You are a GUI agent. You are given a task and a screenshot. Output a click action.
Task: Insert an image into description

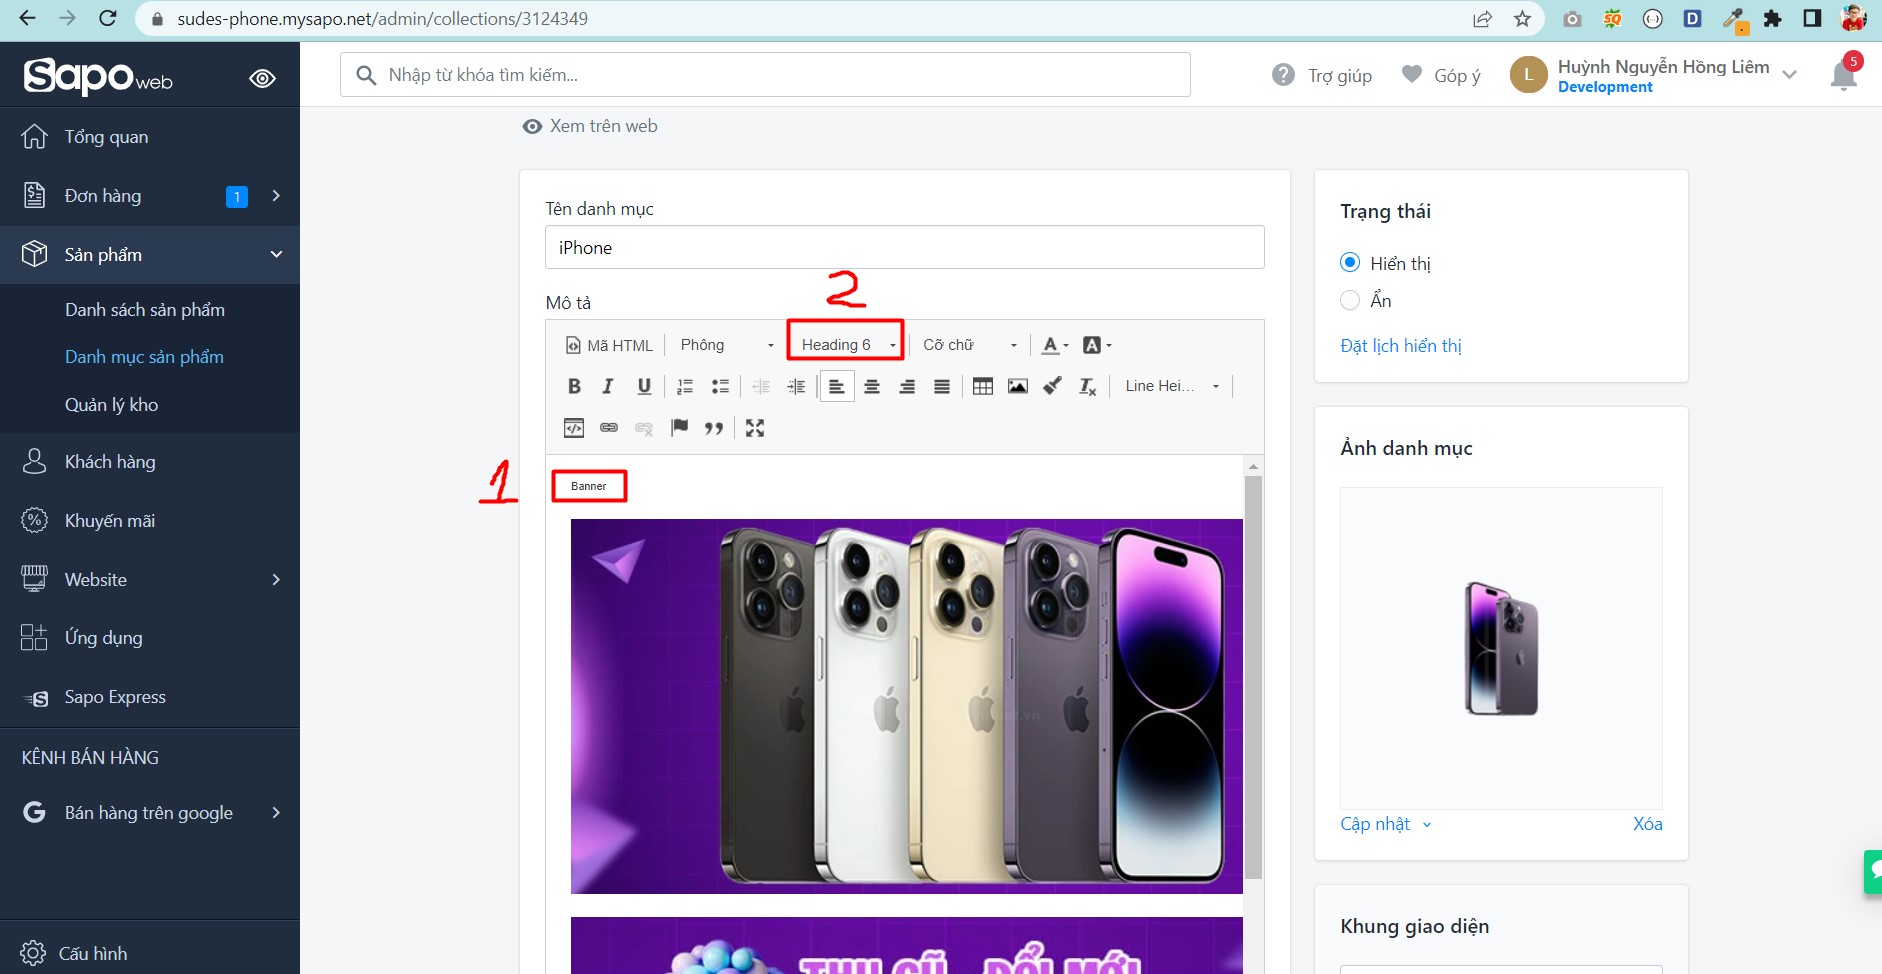point(1018,386)
